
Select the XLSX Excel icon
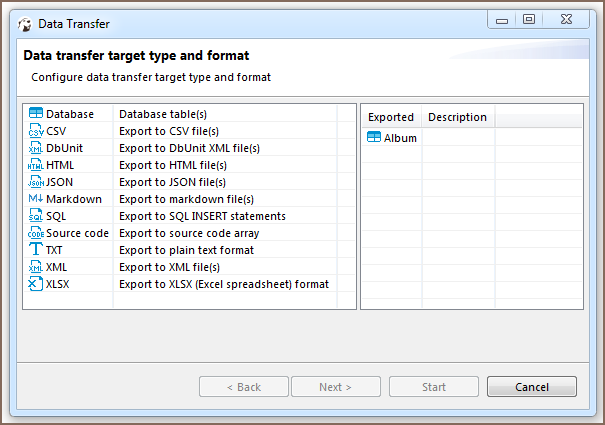coord(35,284)
